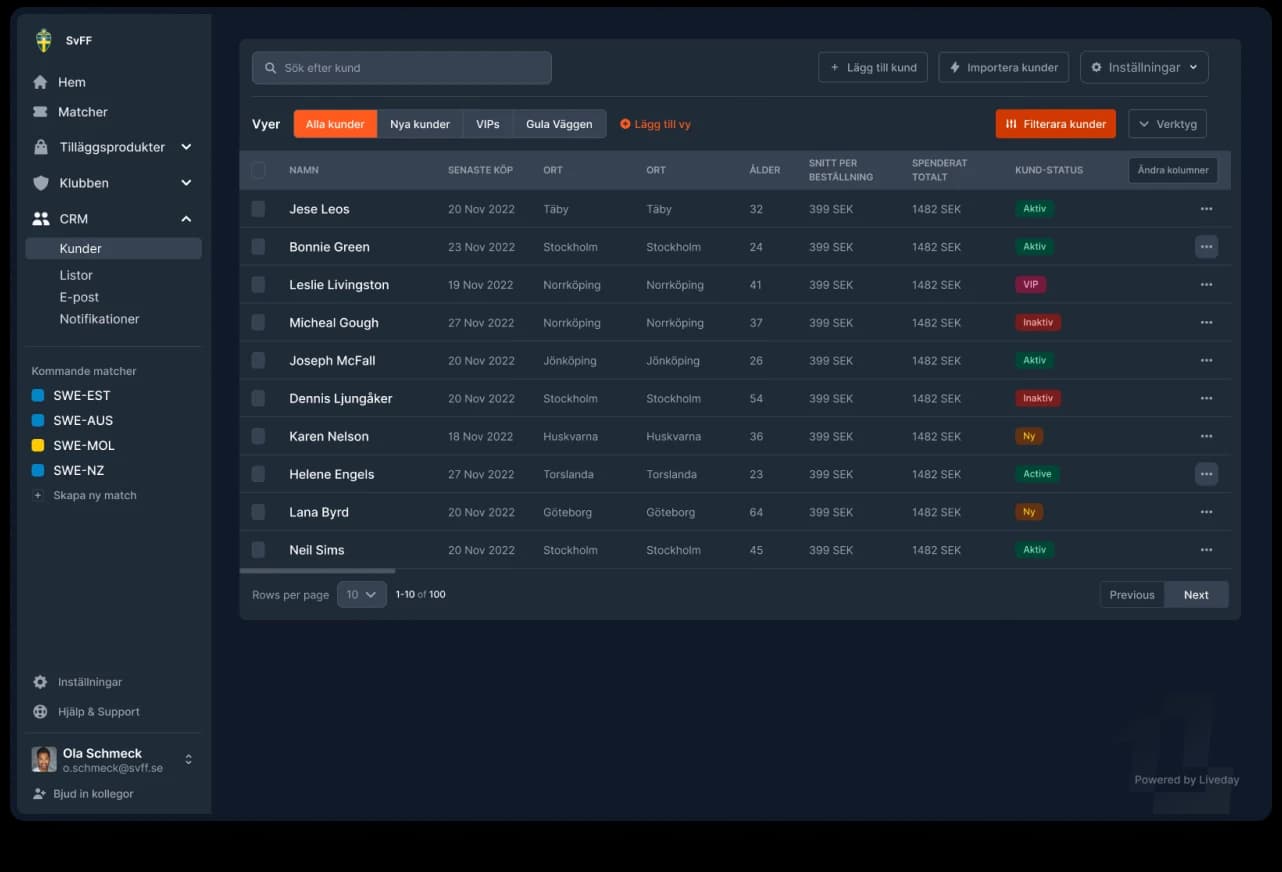Open the rows per page dropdown

tap(361, 595)
